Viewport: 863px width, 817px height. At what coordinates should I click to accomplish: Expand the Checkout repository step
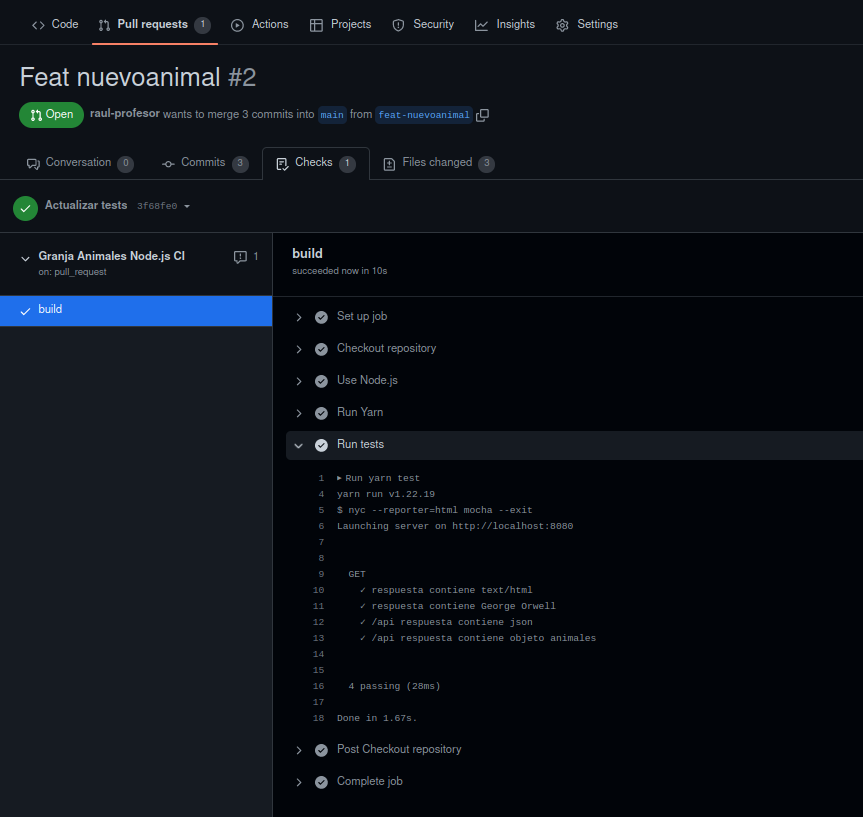coord(298,349)
